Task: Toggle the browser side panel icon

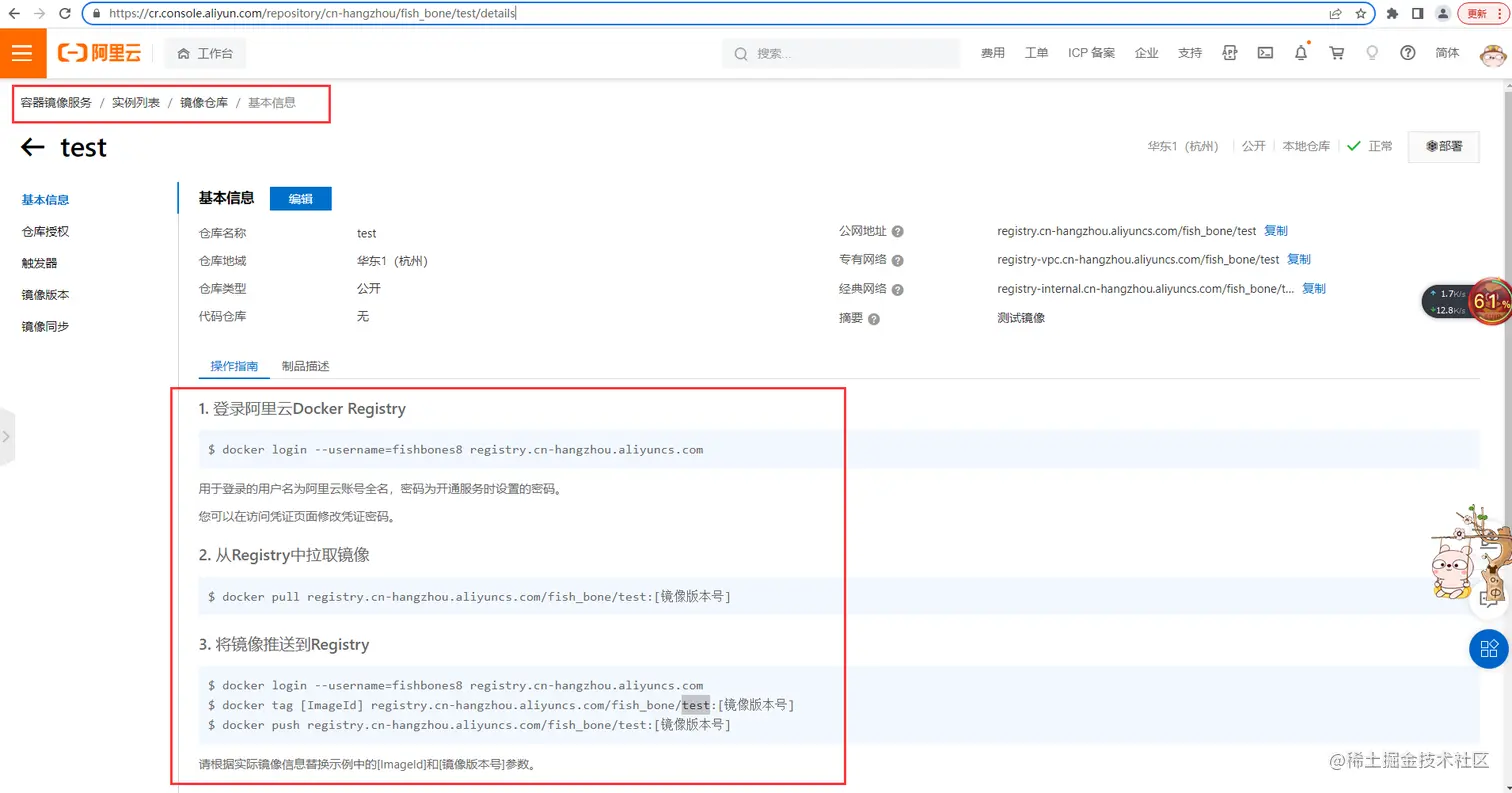Action: [1417, 14]
